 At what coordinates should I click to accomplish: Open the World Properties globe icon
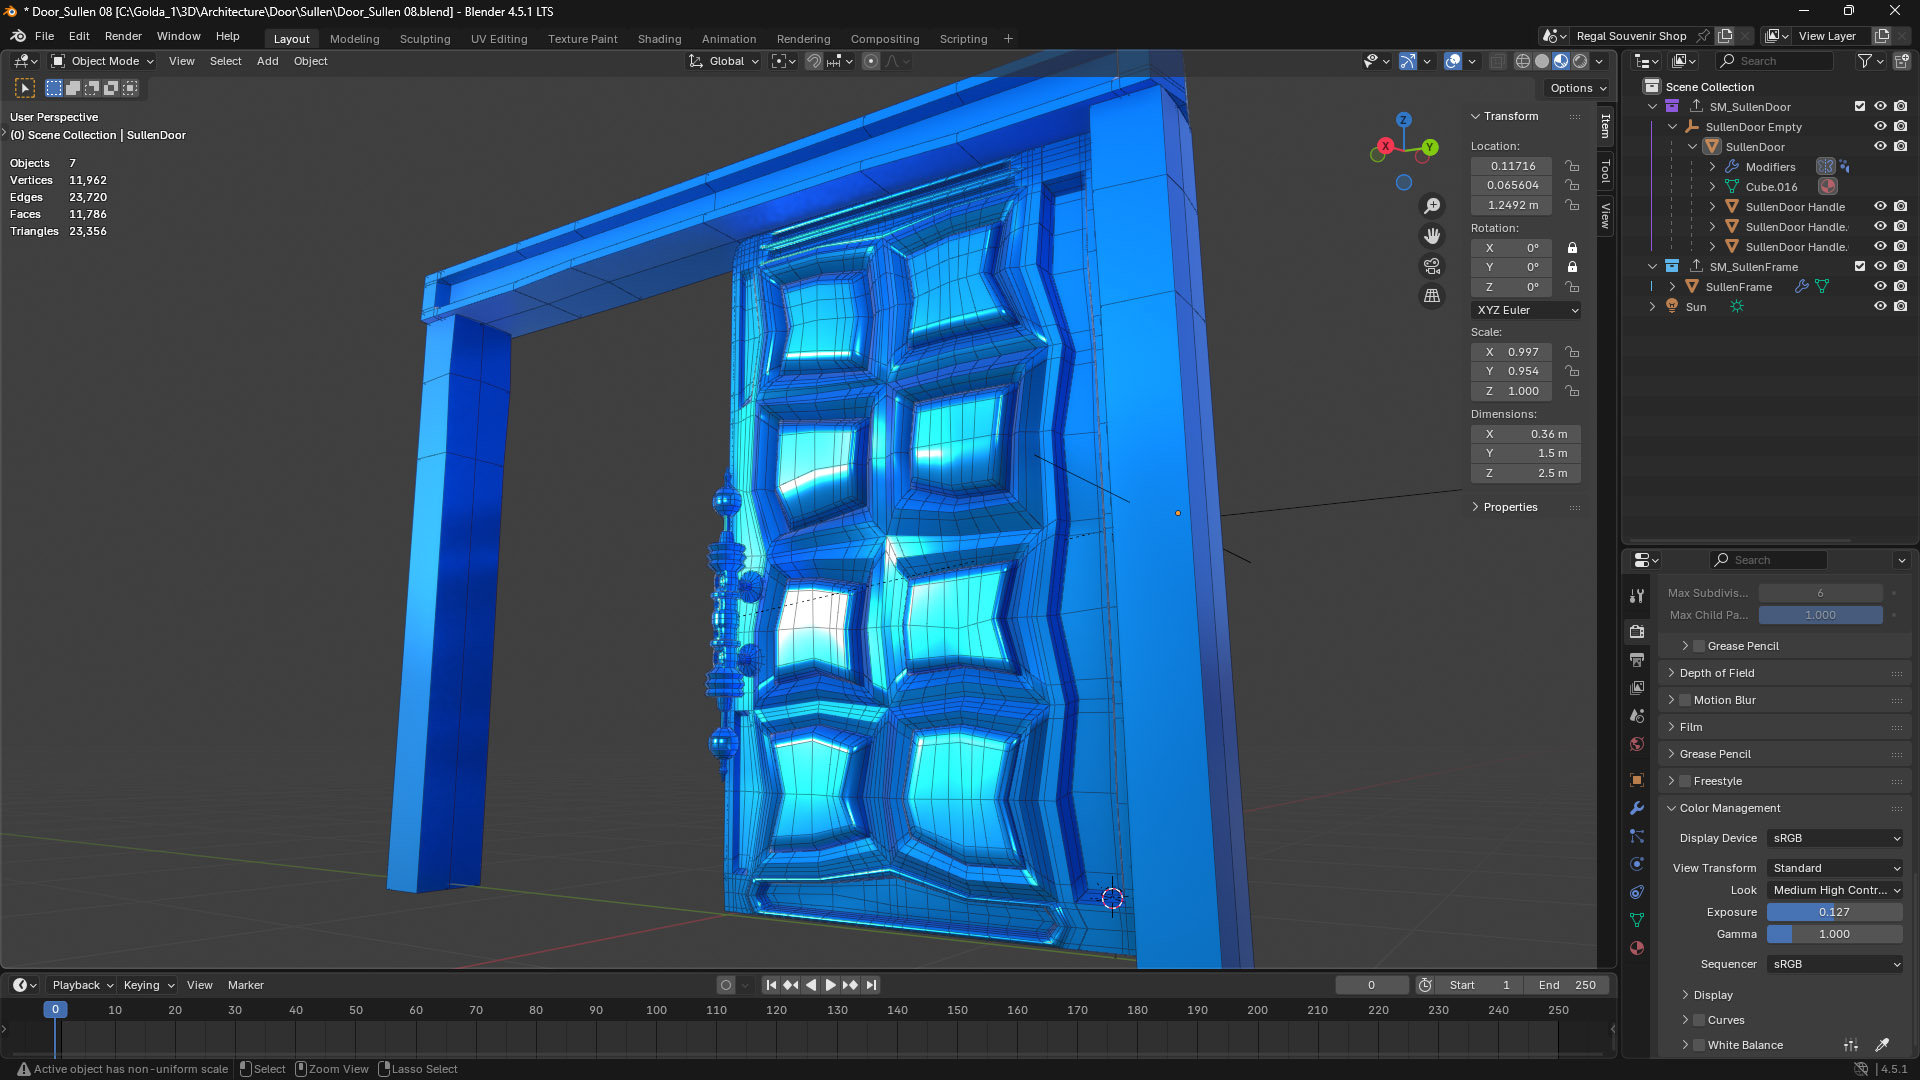pos(1637,744)
